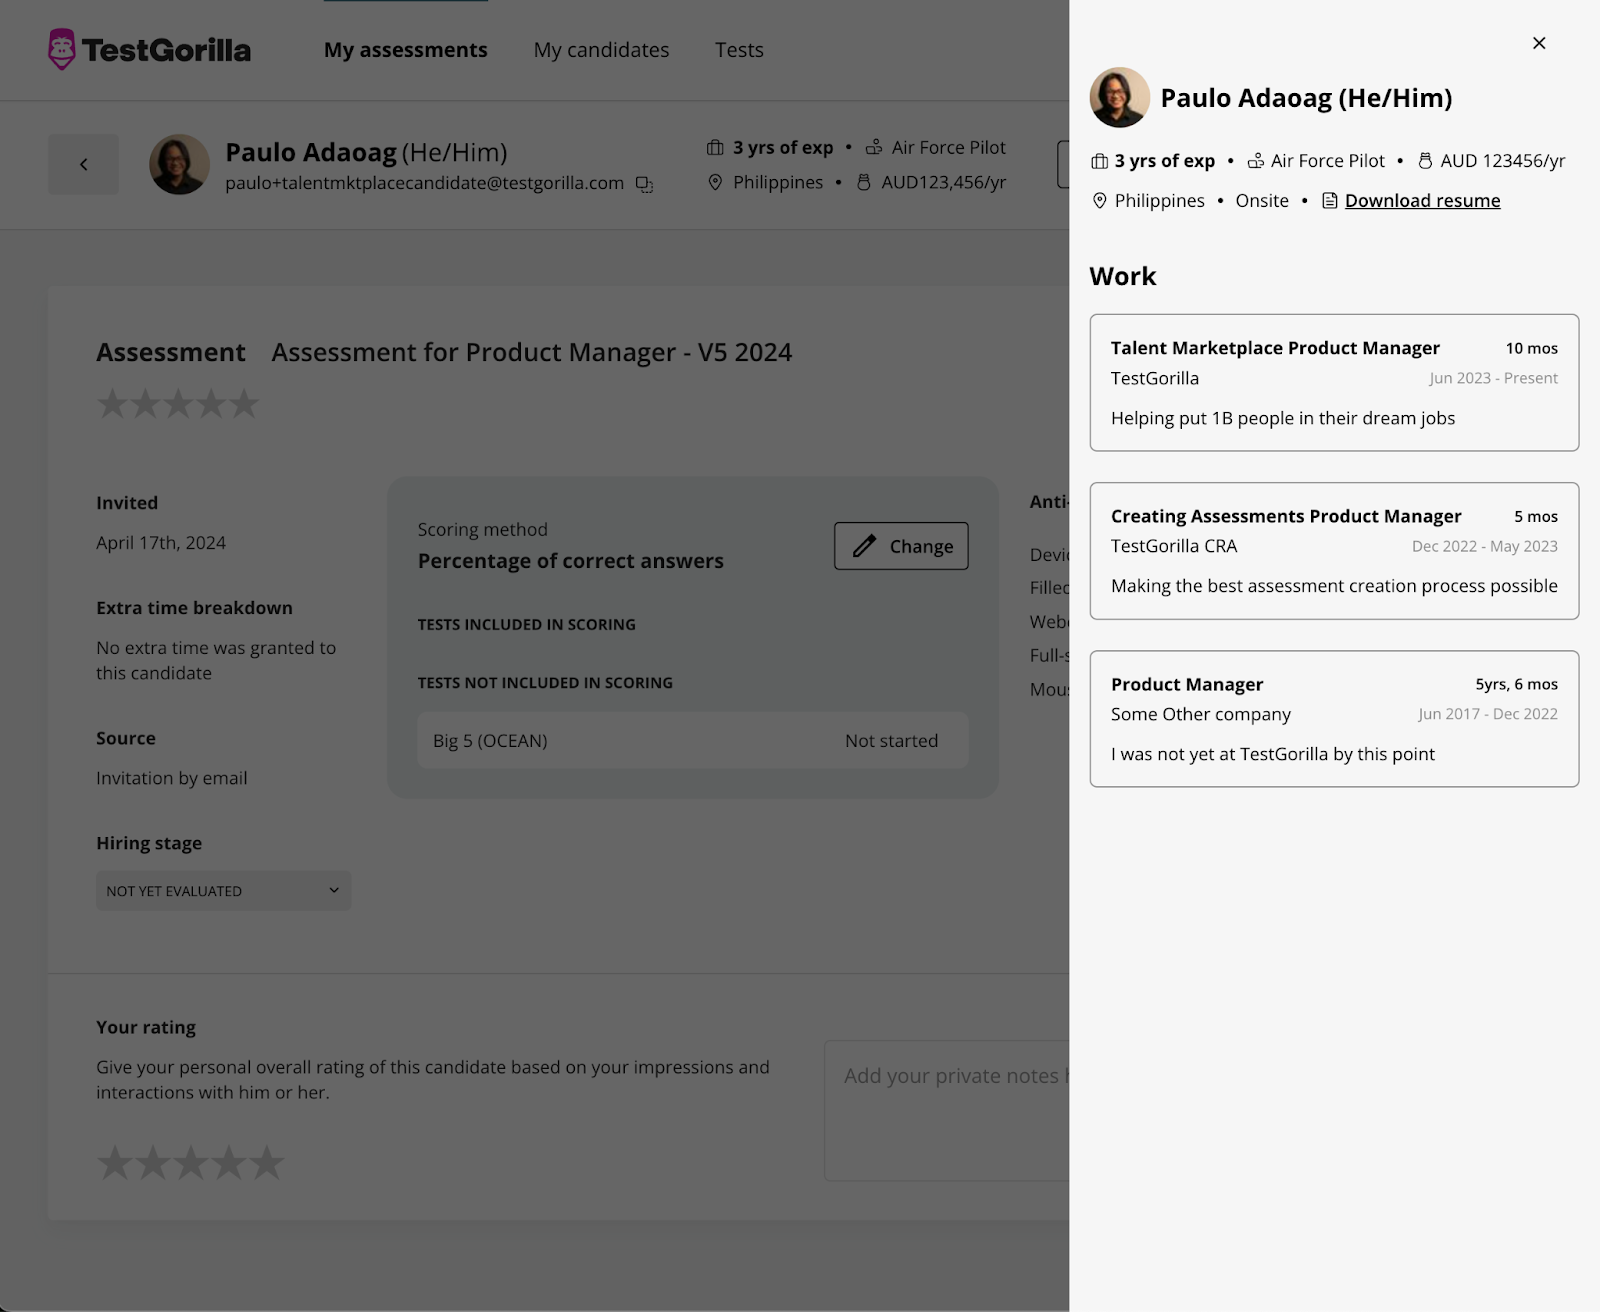1600x1312 pixels.
Task: Select the Talent Marketplace Product Manager card
Action: click(x=1334, y=383)
